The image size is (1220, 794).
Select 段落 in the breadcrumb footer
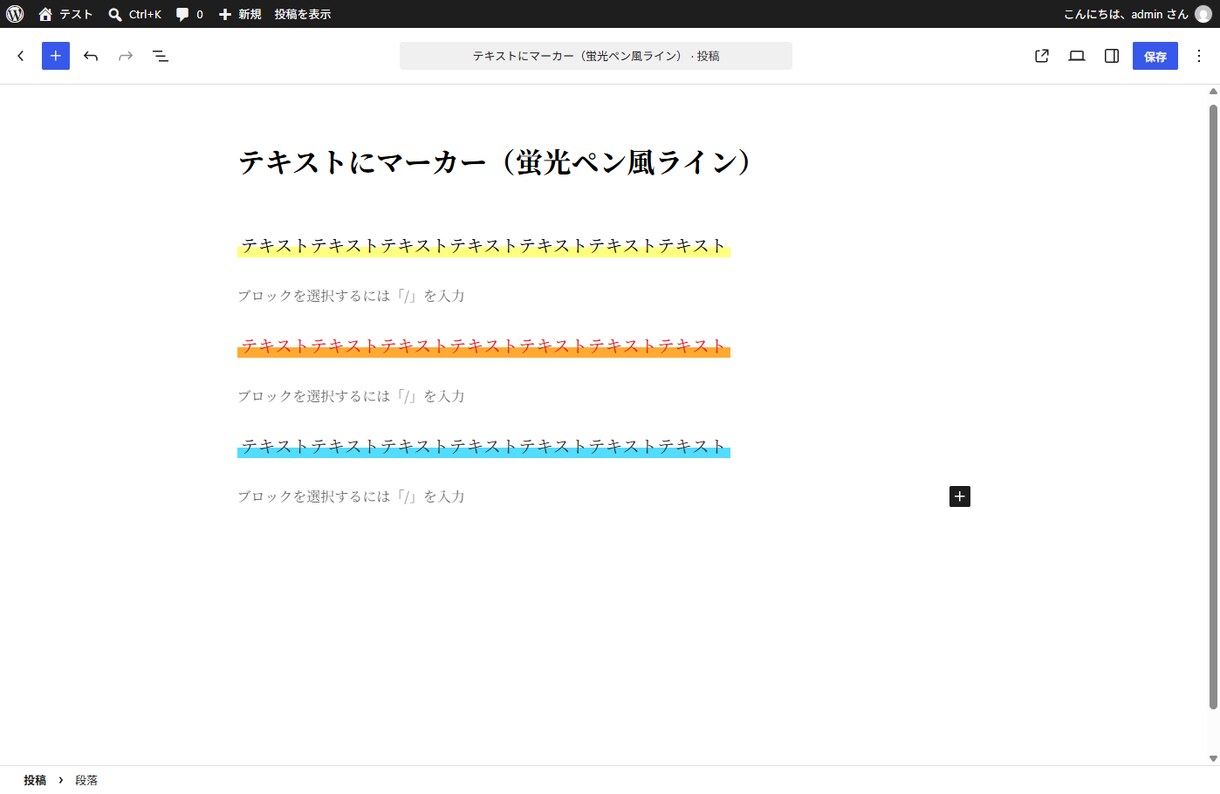[x=86, y=780]
